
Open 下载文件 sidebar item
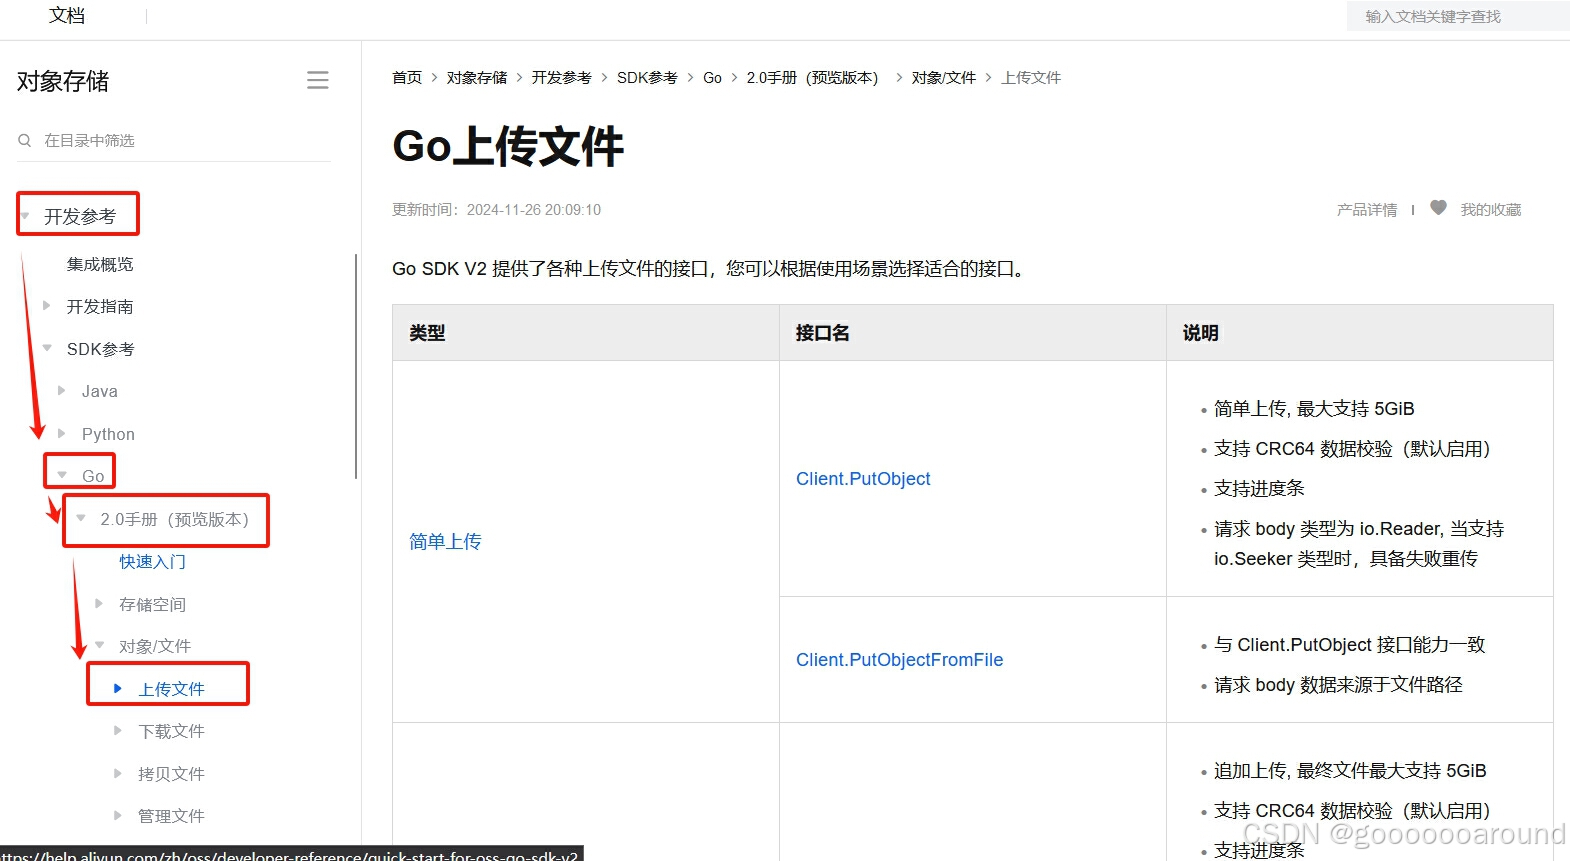pyautogui.click(x=171, y=731)
